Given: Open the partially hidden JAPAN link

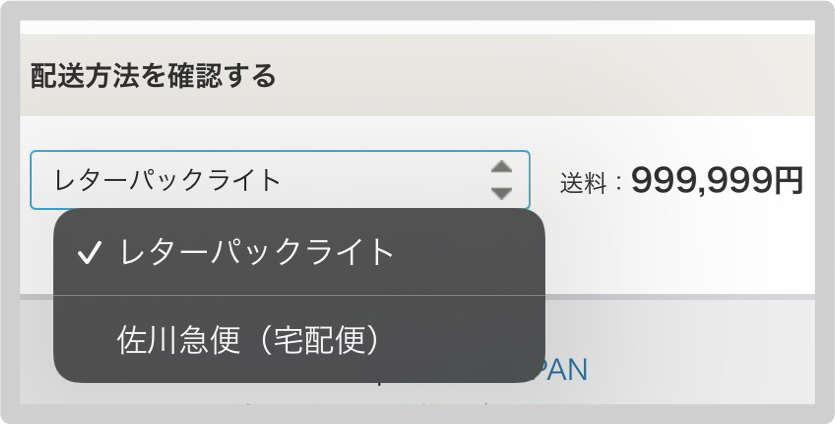Looking at the screenshot, I should click(x=567, y=370).
